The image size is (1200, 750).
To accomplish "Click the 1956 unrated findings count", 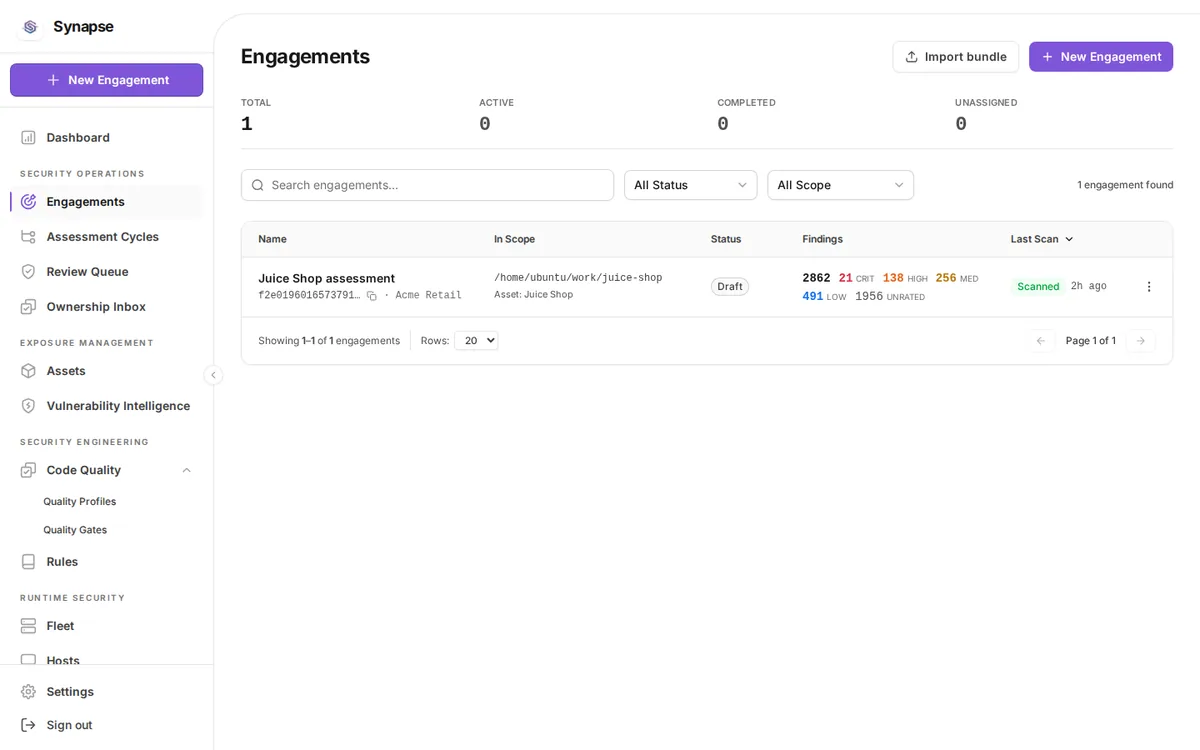I will [x=890, y=296].
